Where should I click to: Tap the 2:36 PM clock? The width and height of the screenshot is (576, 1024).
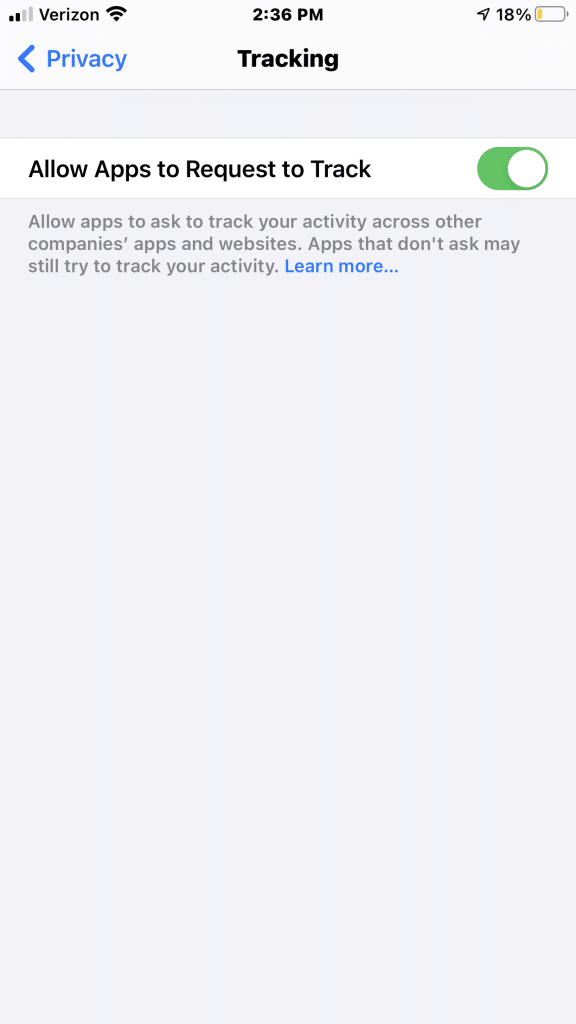(x=288, y=14)
